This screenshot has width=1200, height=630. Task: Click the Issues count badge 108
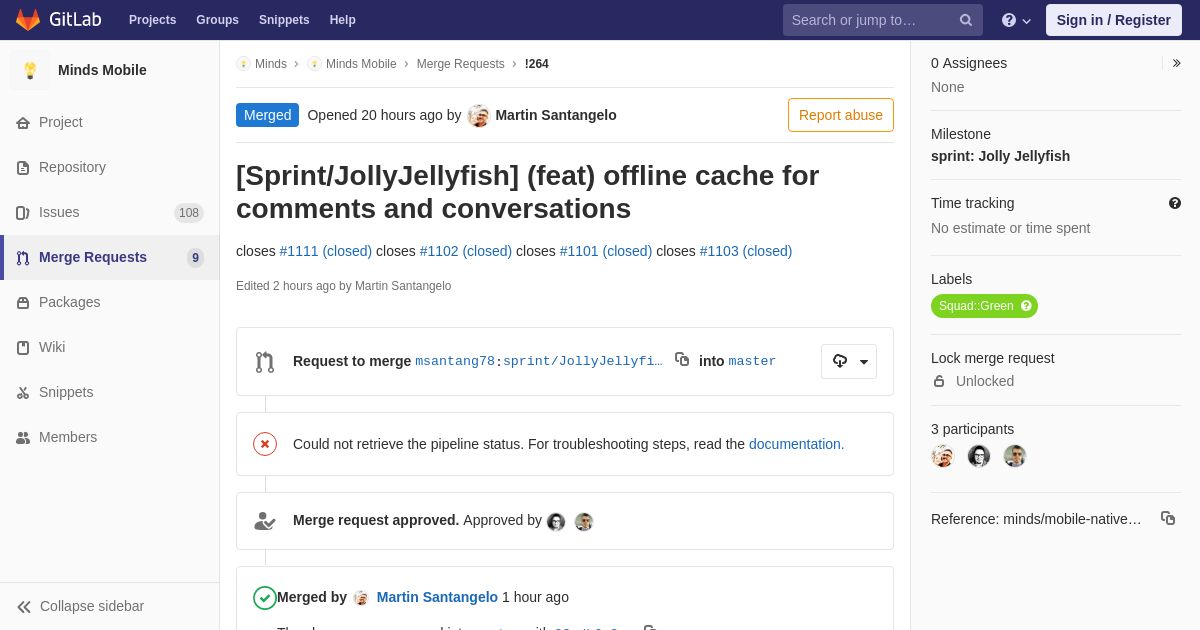[x=189, y=213]
